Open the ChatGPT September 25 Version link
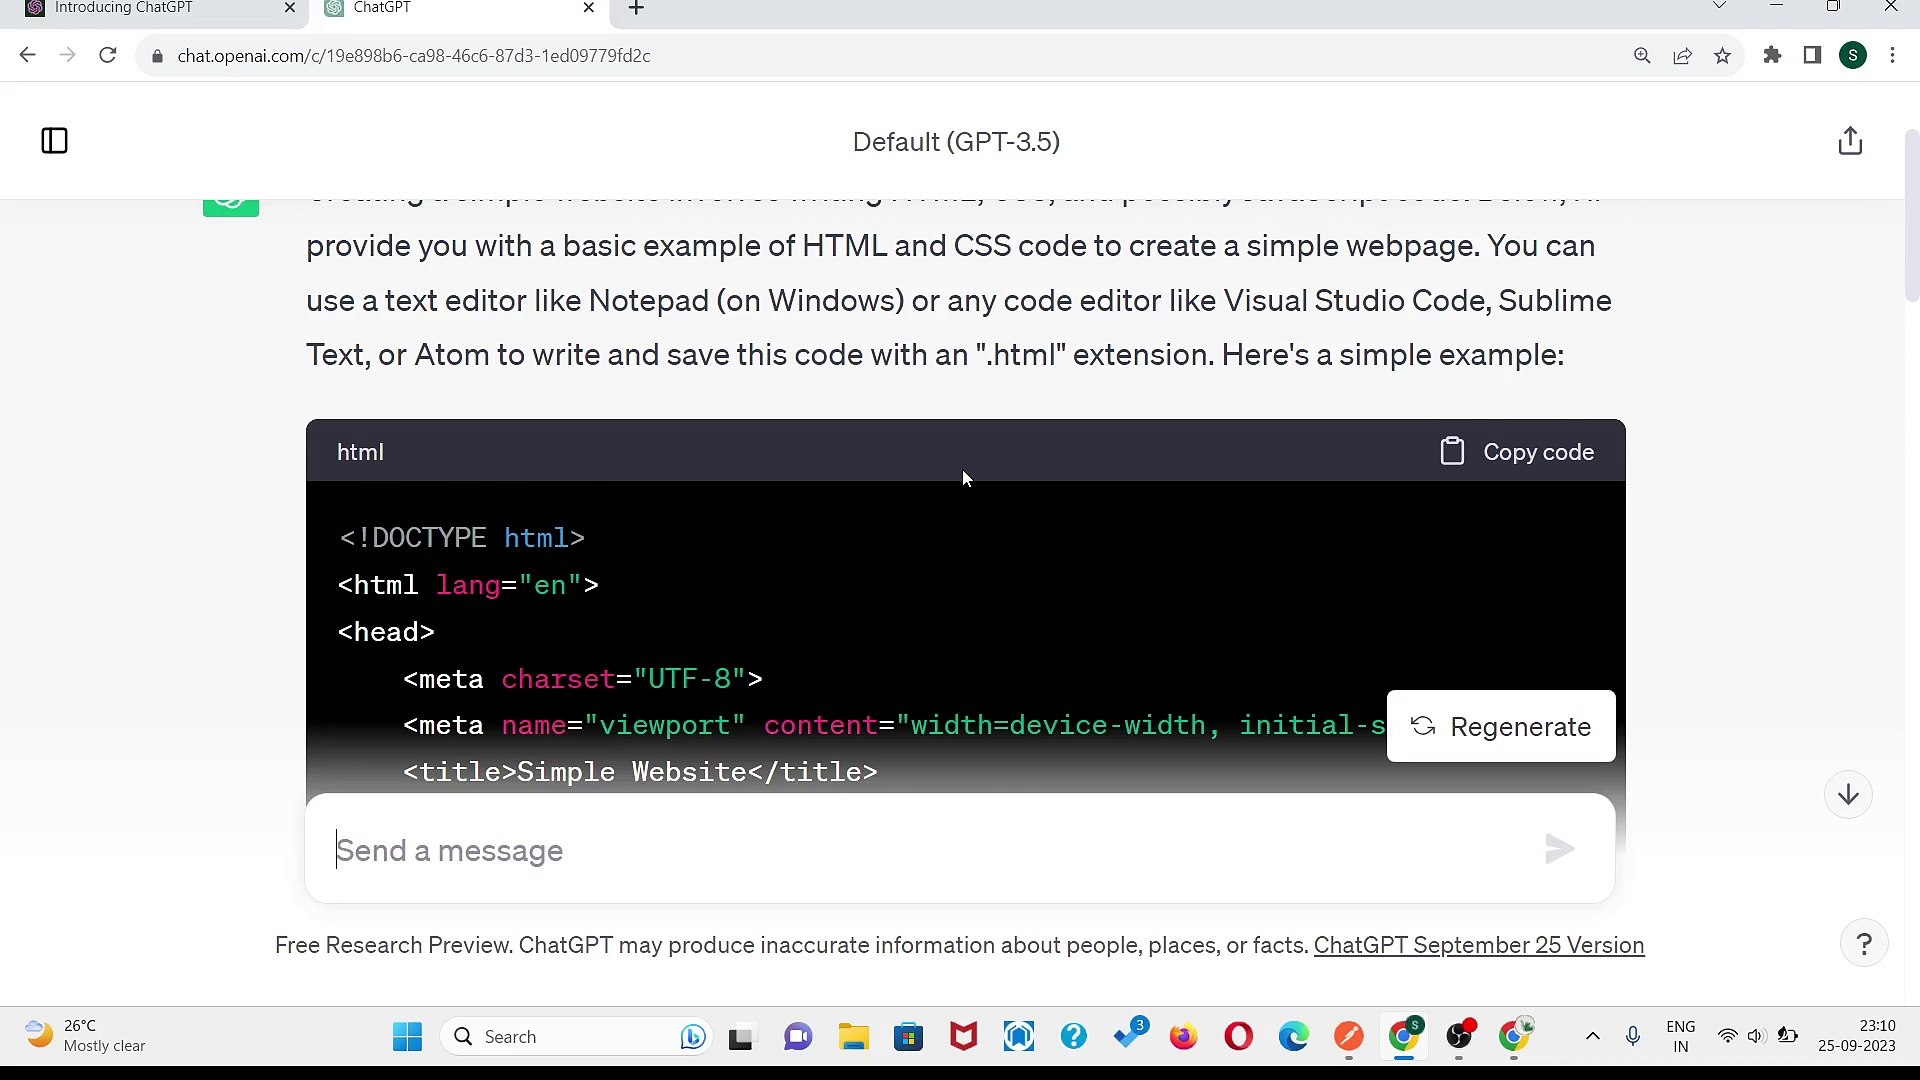The width and height of the screenshot is (1920, 1080). [1479, 945]
